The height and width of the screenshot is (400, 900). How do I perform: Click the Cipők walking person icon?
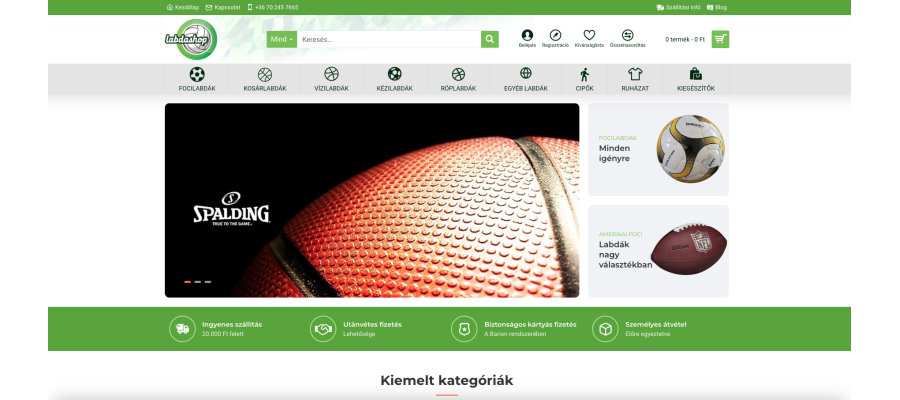[x=584, y=75]
